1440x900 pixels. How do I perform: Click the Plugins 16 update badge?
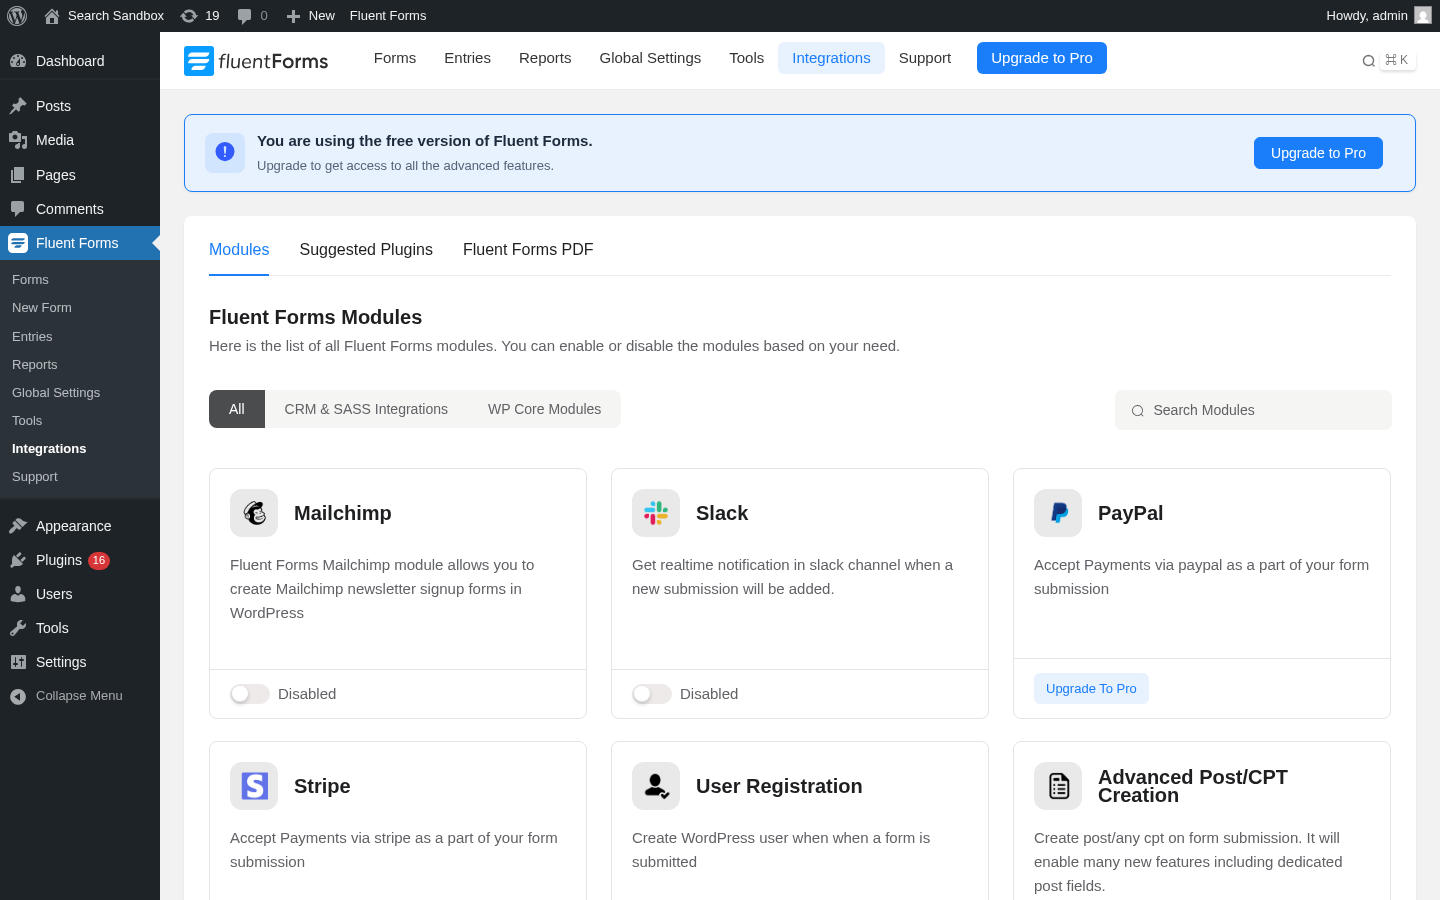point(99,561)
